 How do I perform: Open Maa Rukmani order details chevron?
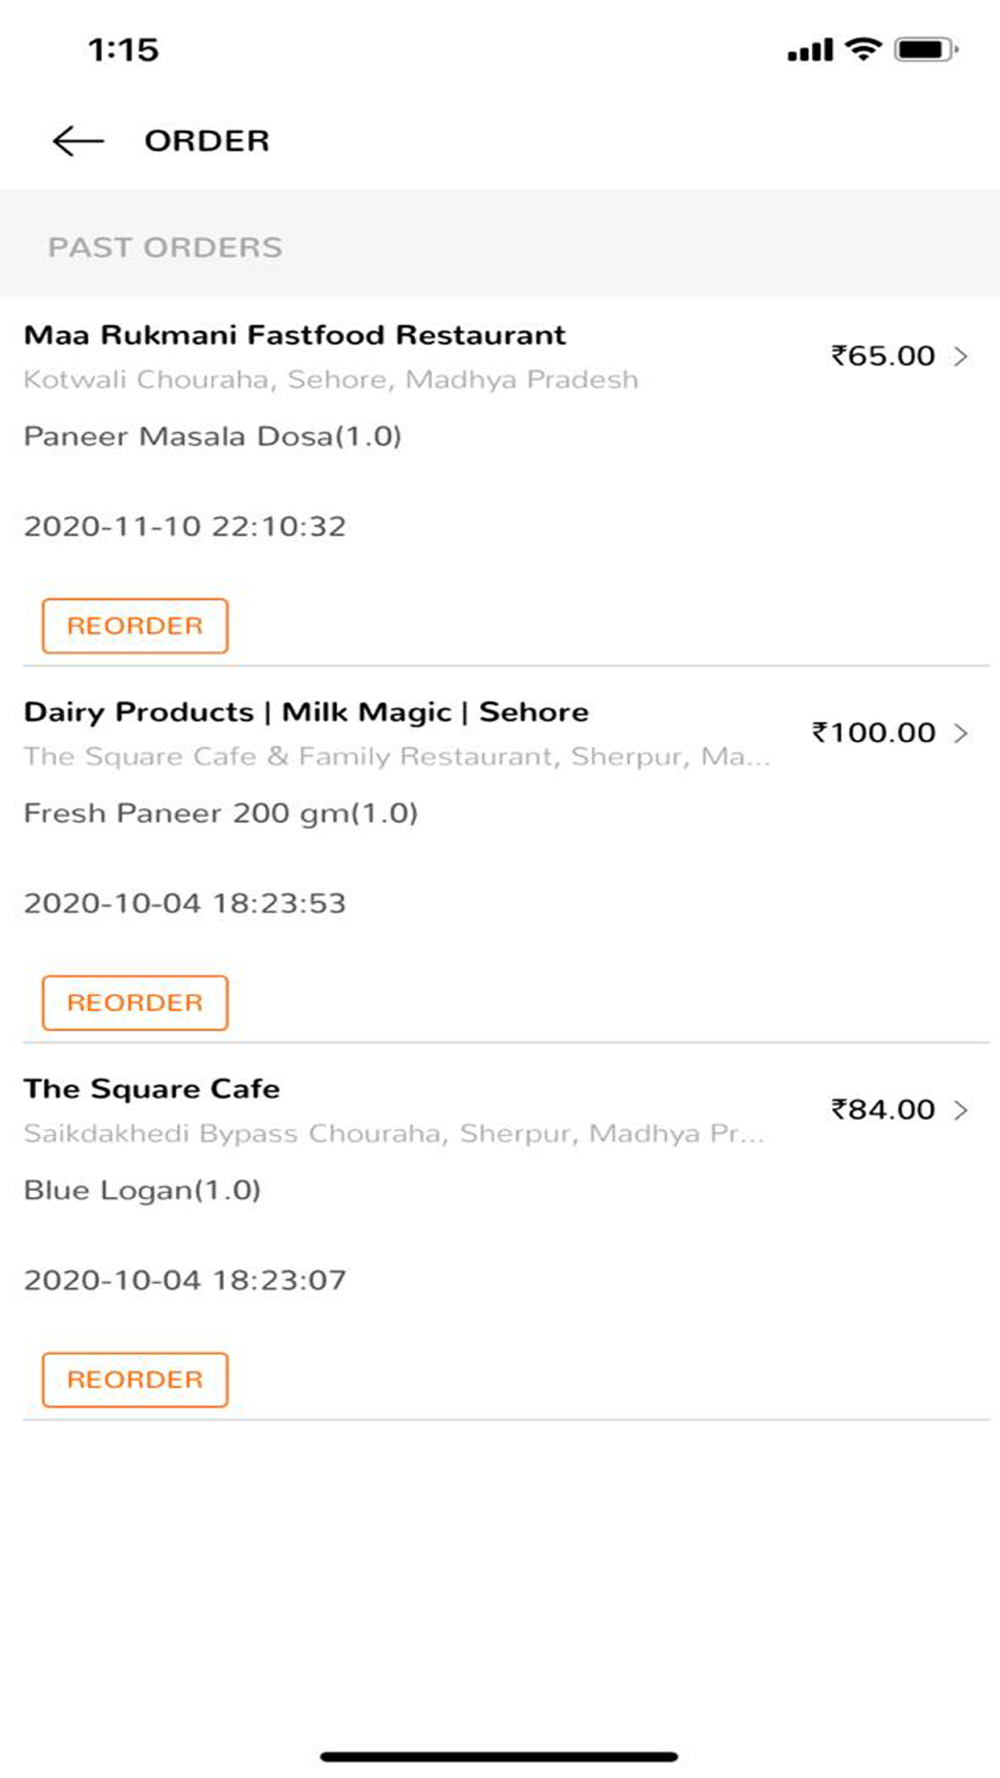(x=961, y=356)
